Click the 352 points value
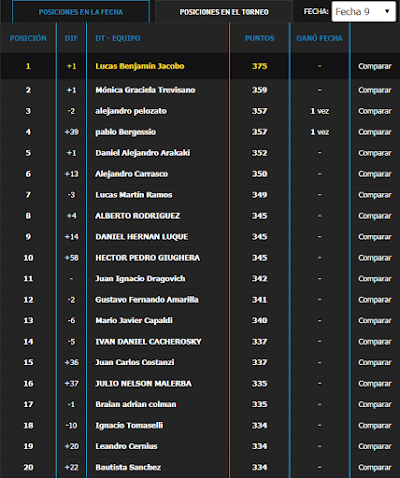 click(259, 153)
